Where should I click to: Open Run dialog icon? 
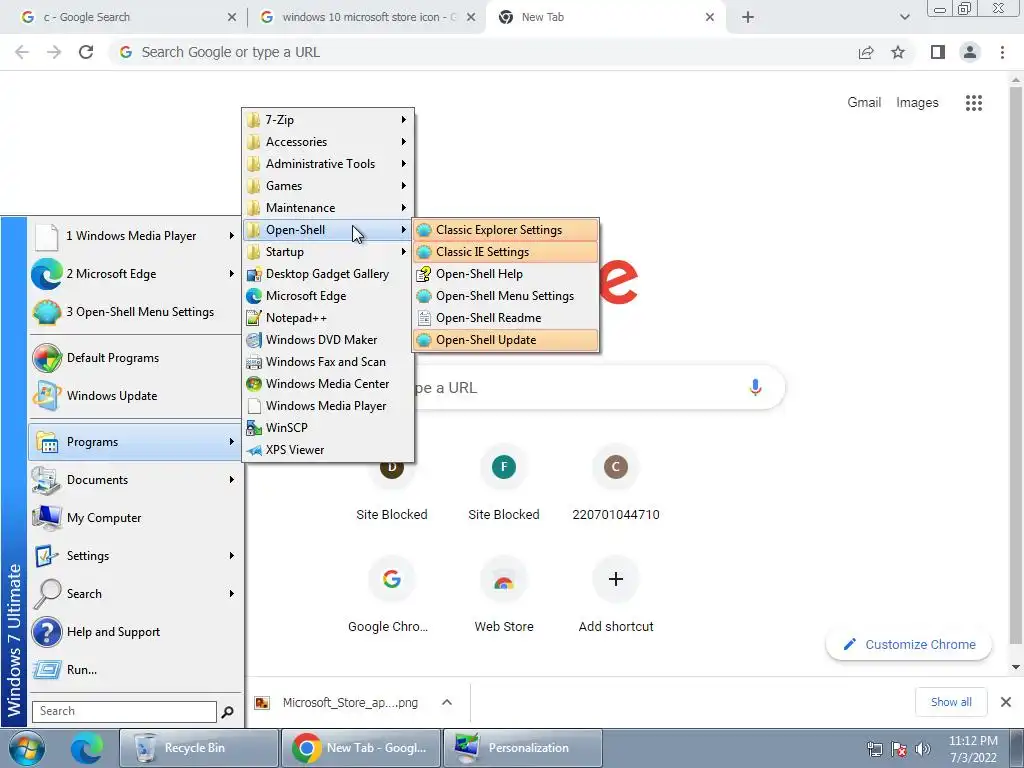[x=47, y=670]
